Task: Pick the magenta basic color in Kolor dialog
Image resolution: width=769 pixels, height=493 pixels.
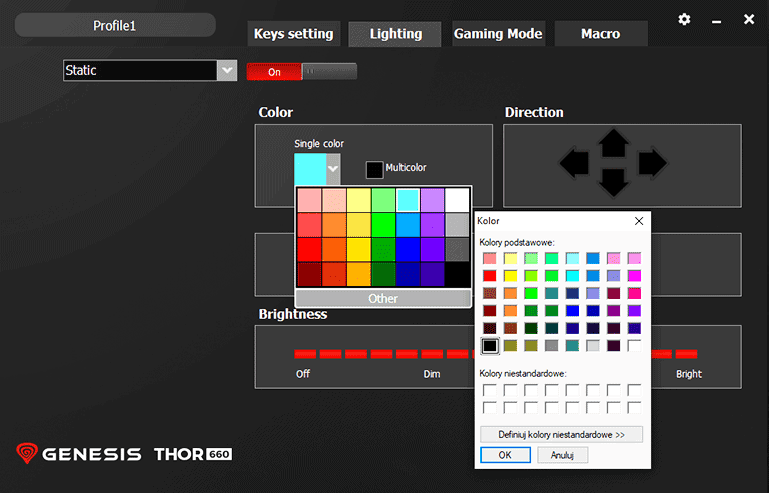Action: click(x=634, y=276)
